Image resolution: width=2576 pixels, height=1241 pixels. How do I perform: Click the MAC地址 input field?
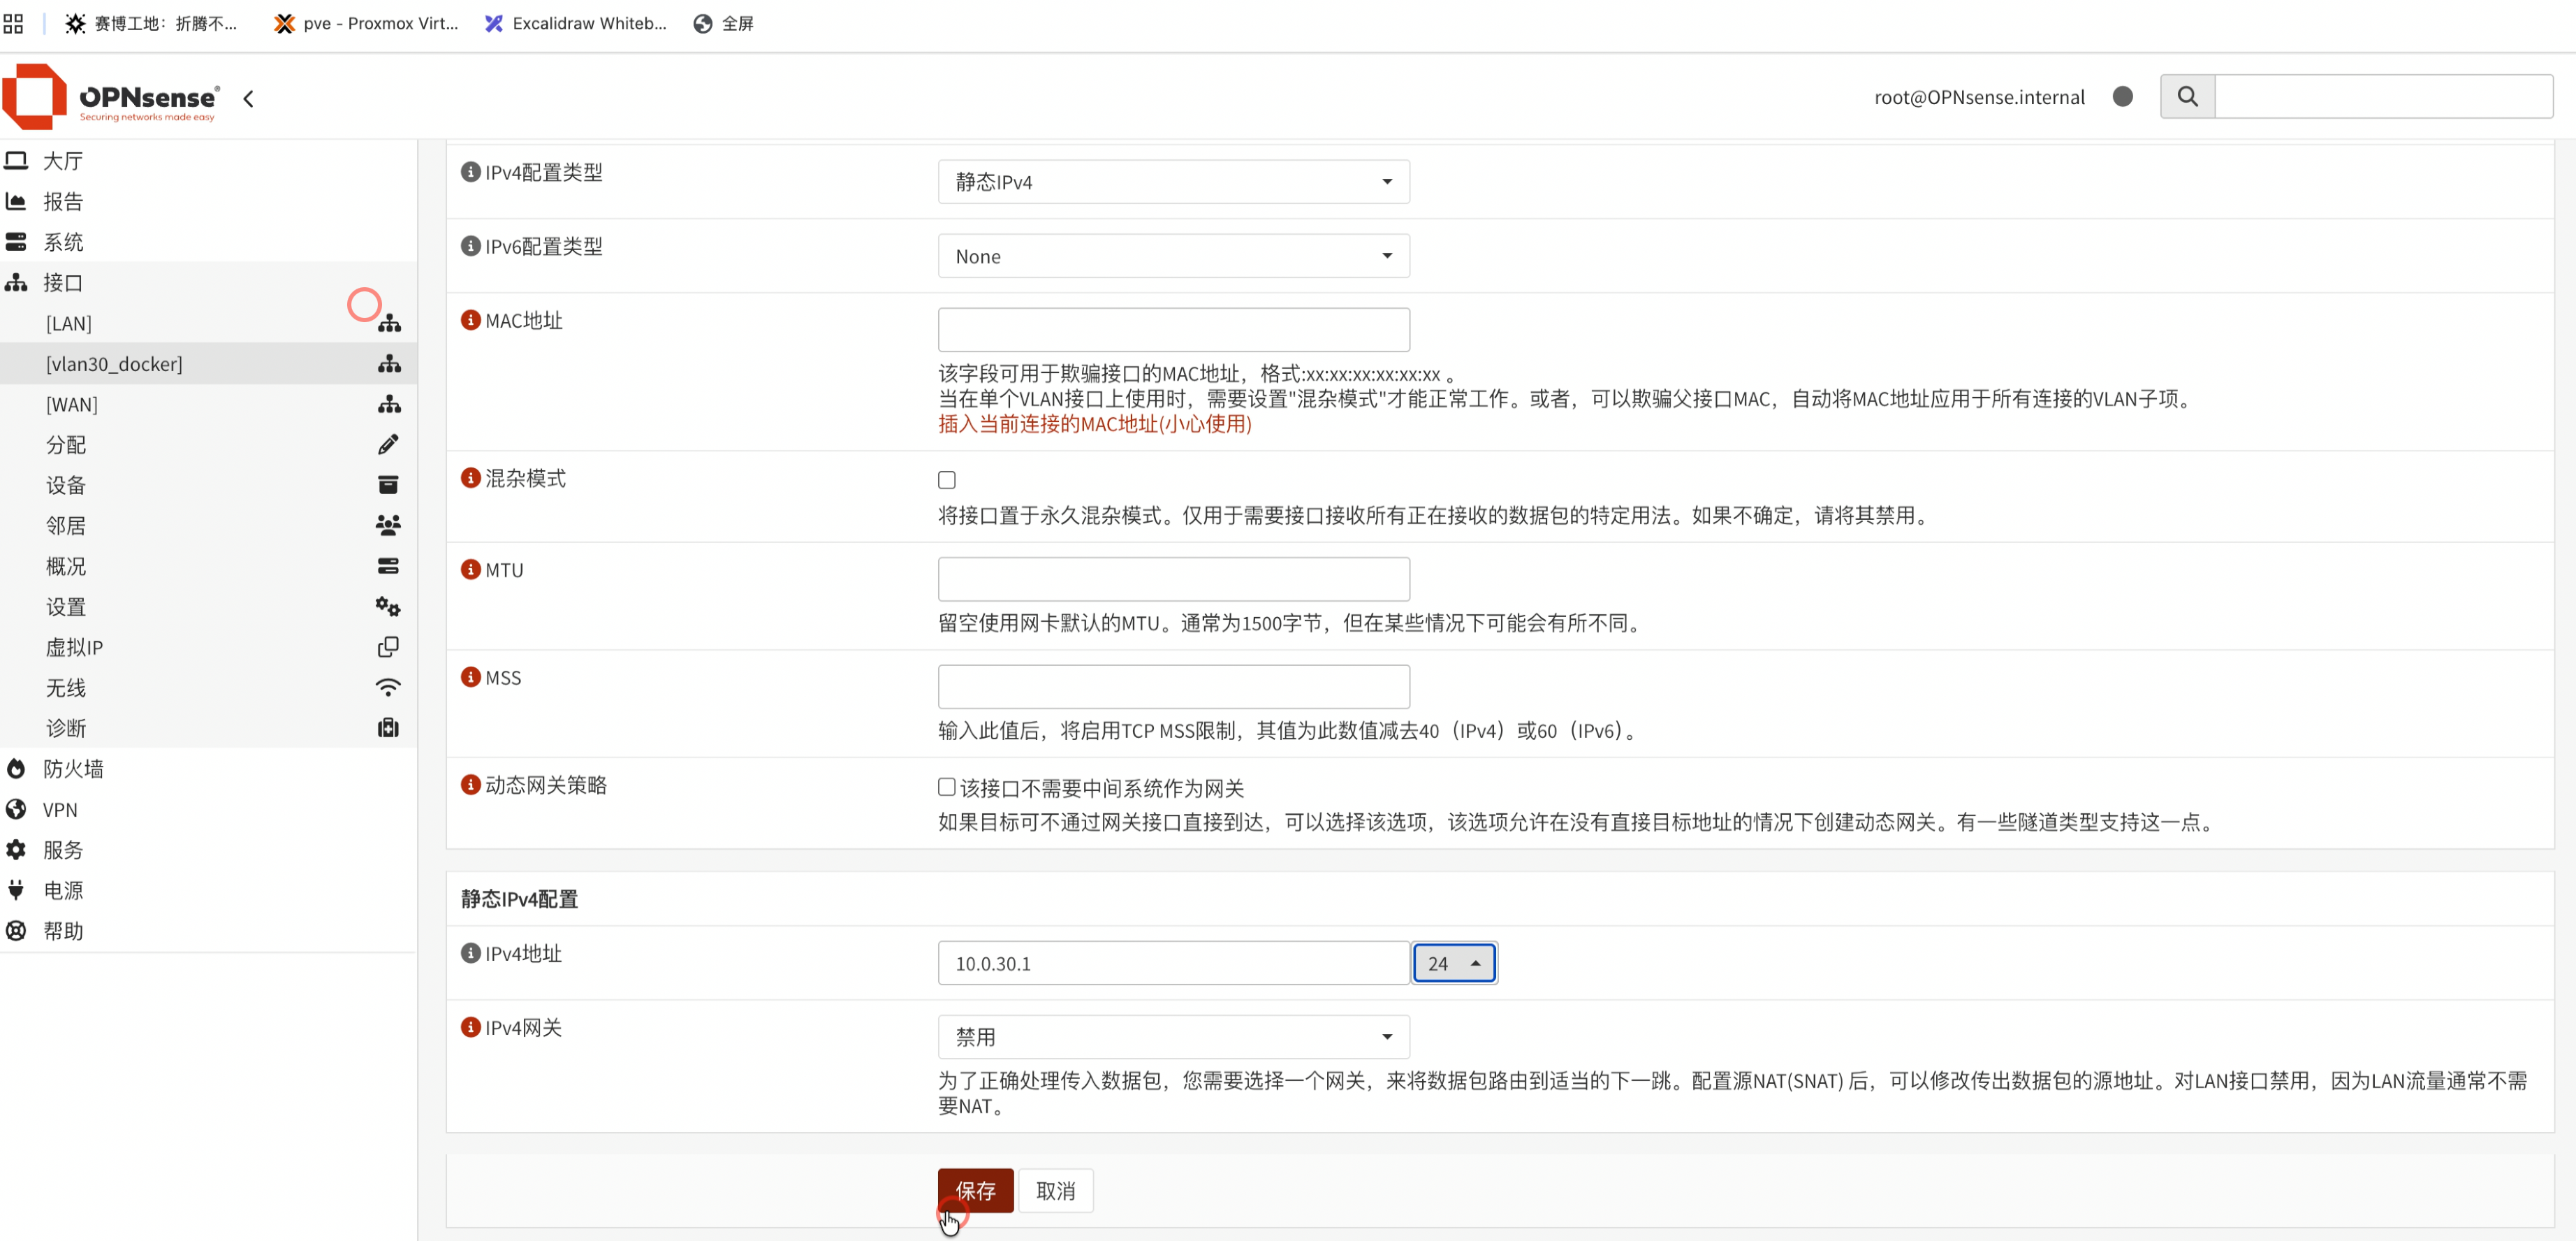[x=1173, y=330]
